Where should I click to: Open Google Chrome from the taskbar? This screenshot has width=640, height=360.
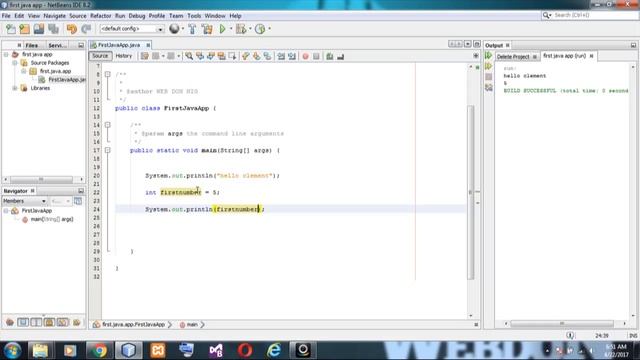pyautogui.click(x=99, y=350)
